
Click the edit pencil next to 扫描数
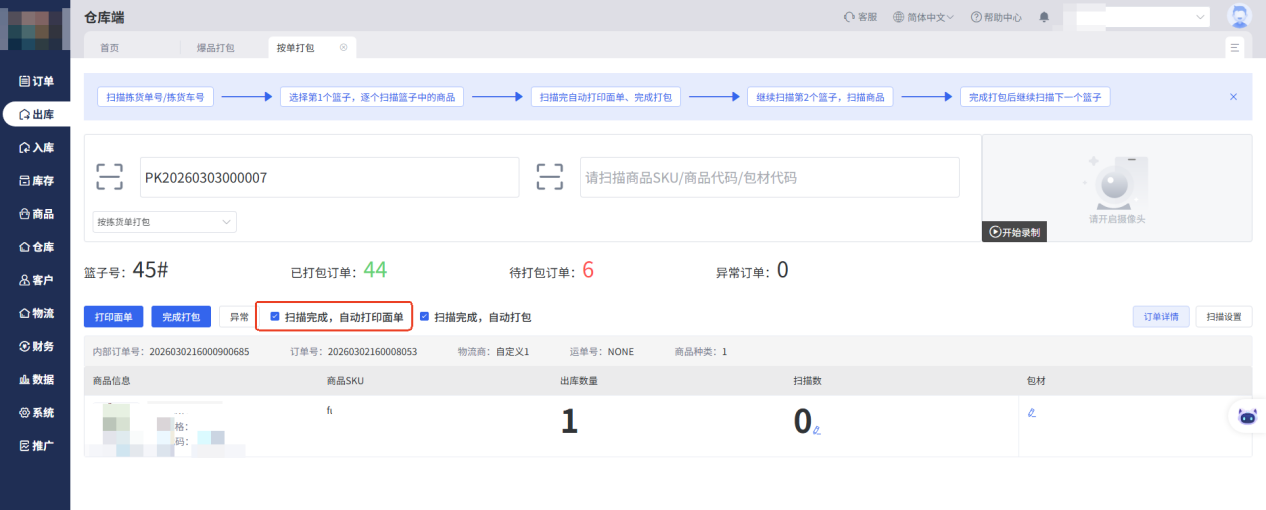[817, 430]
